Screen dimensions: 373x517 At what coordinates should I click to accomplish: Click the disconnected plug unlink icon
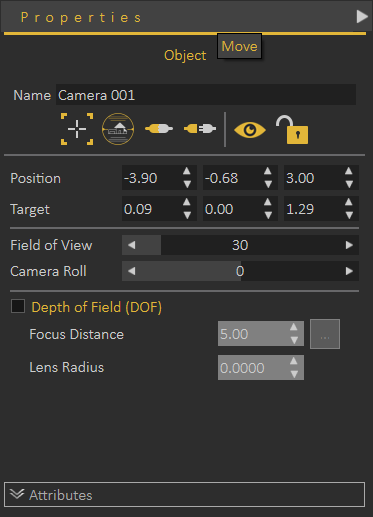(200, 129)
